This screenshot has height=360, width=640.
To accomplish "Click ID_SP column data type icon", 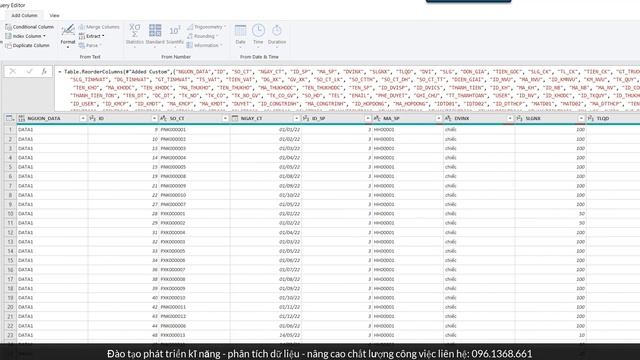I will coord(306,118).
